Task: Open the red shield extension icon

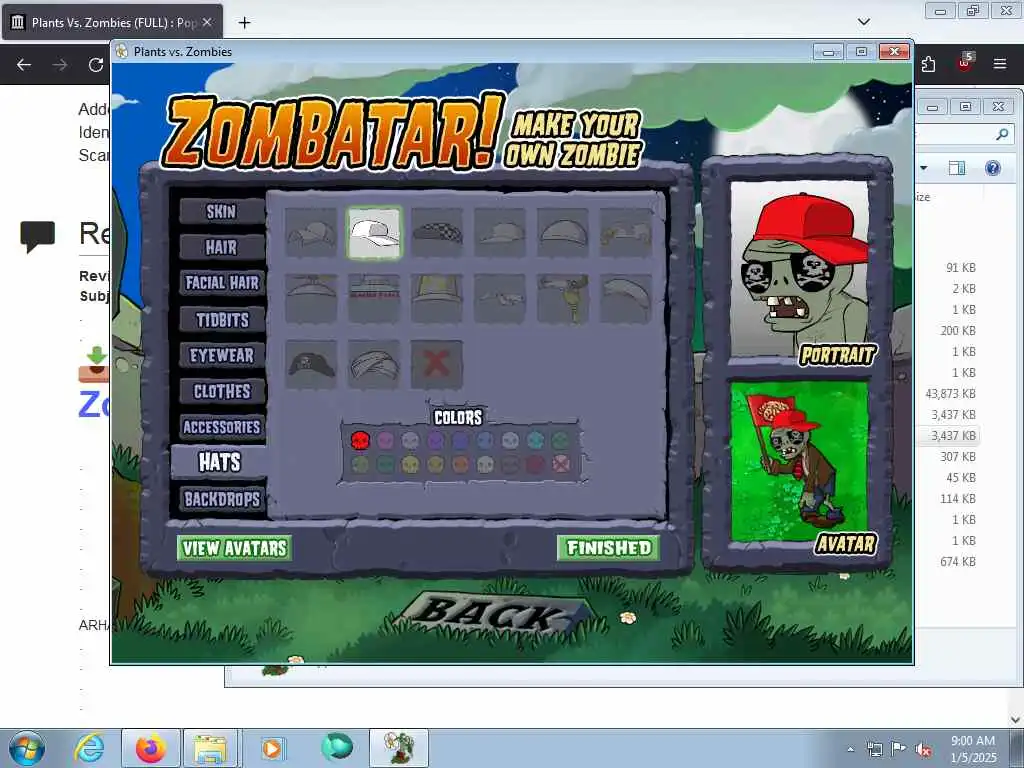Action: coord(965,63)
